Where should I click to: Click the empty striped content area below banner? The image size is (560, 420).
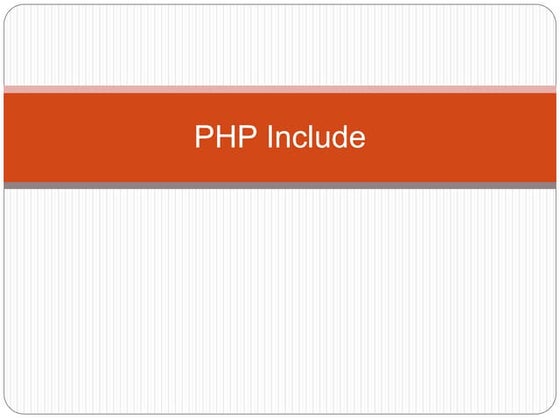click(280, 300)
